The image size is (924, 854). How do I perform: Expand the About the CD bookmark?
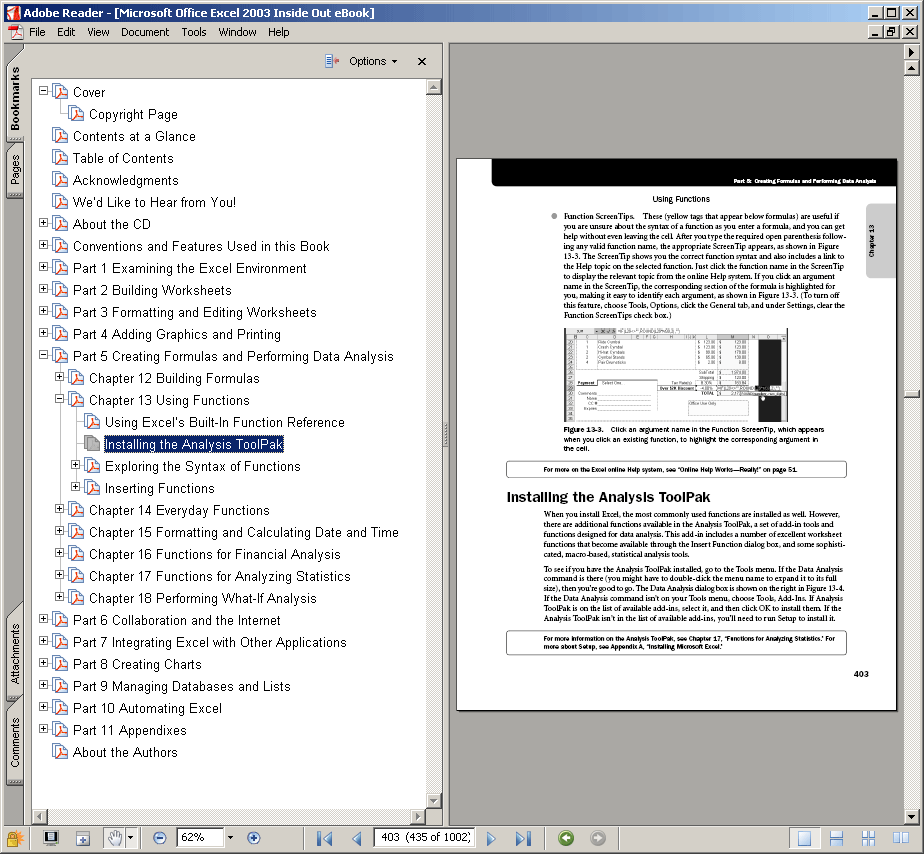click(44, 222)
